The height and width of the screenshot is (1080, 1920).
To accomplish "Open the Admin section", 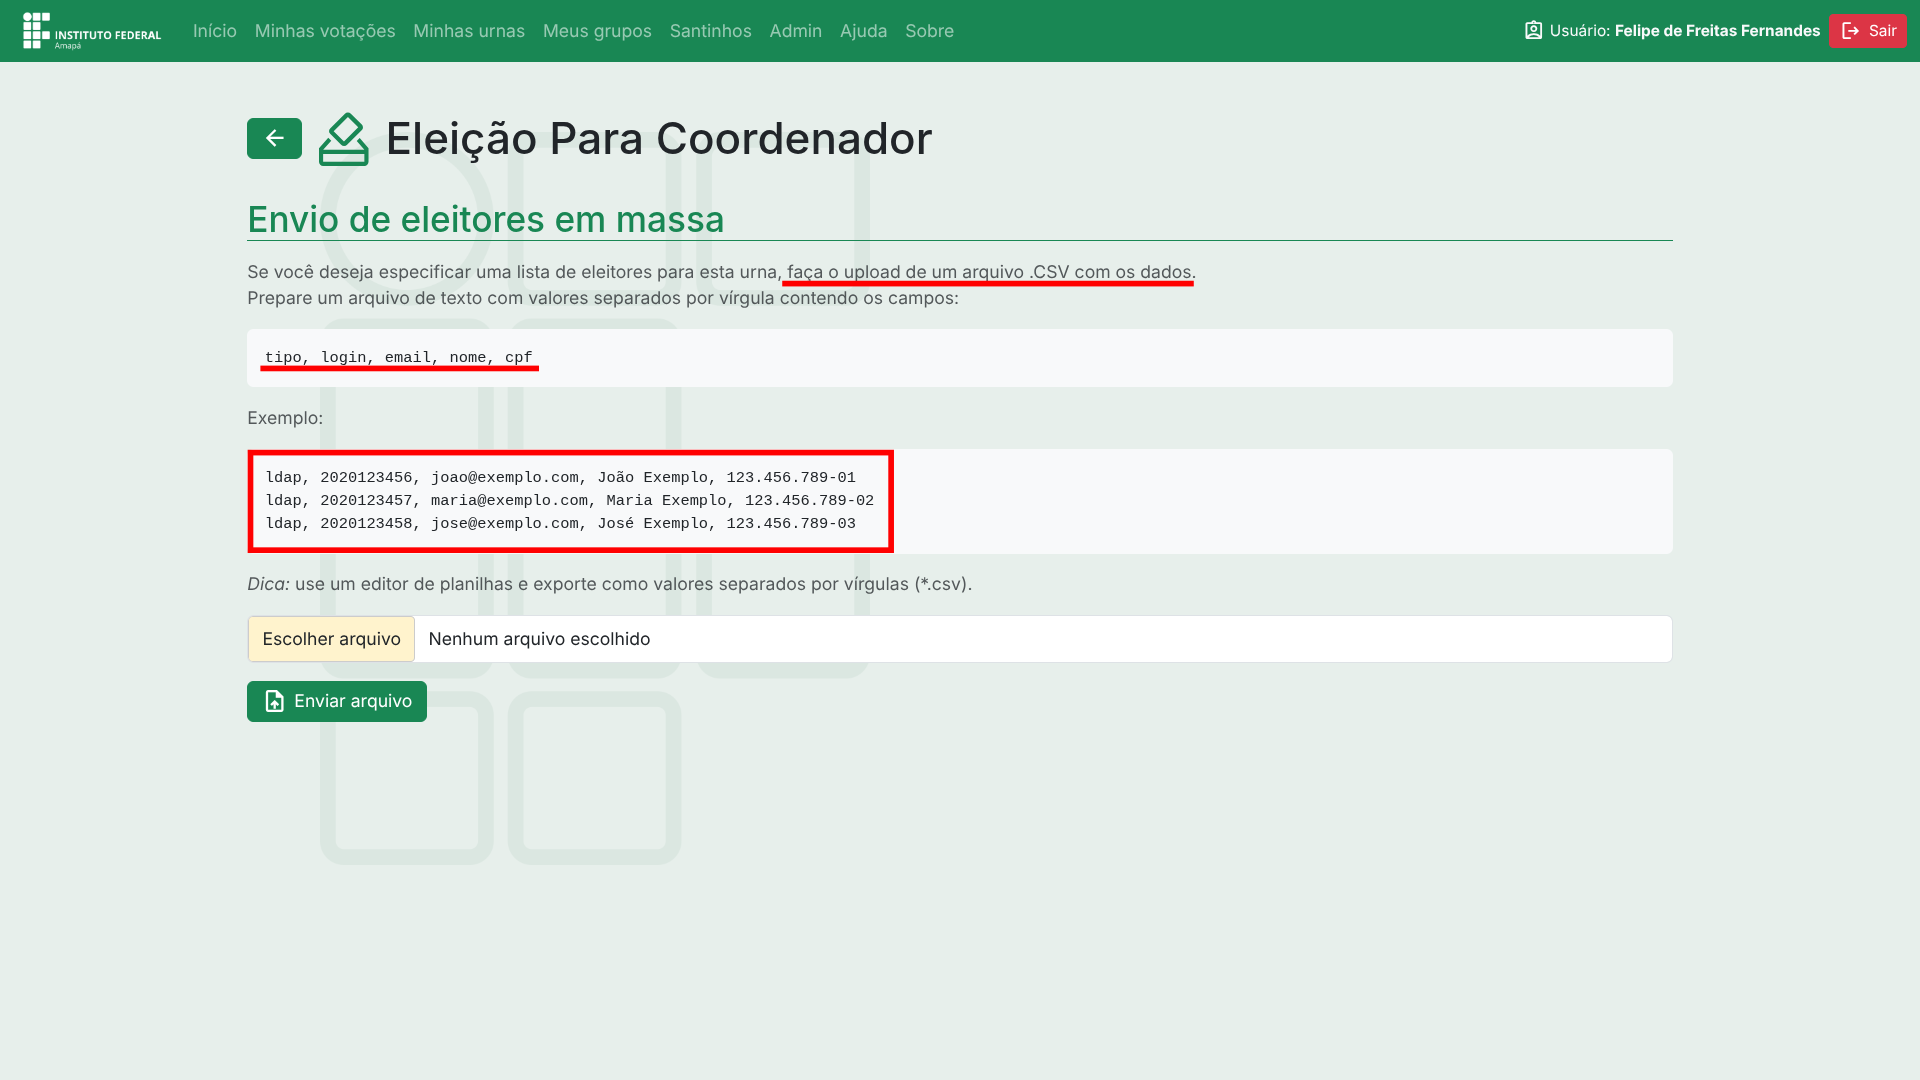I will click(x=795, y=31).
